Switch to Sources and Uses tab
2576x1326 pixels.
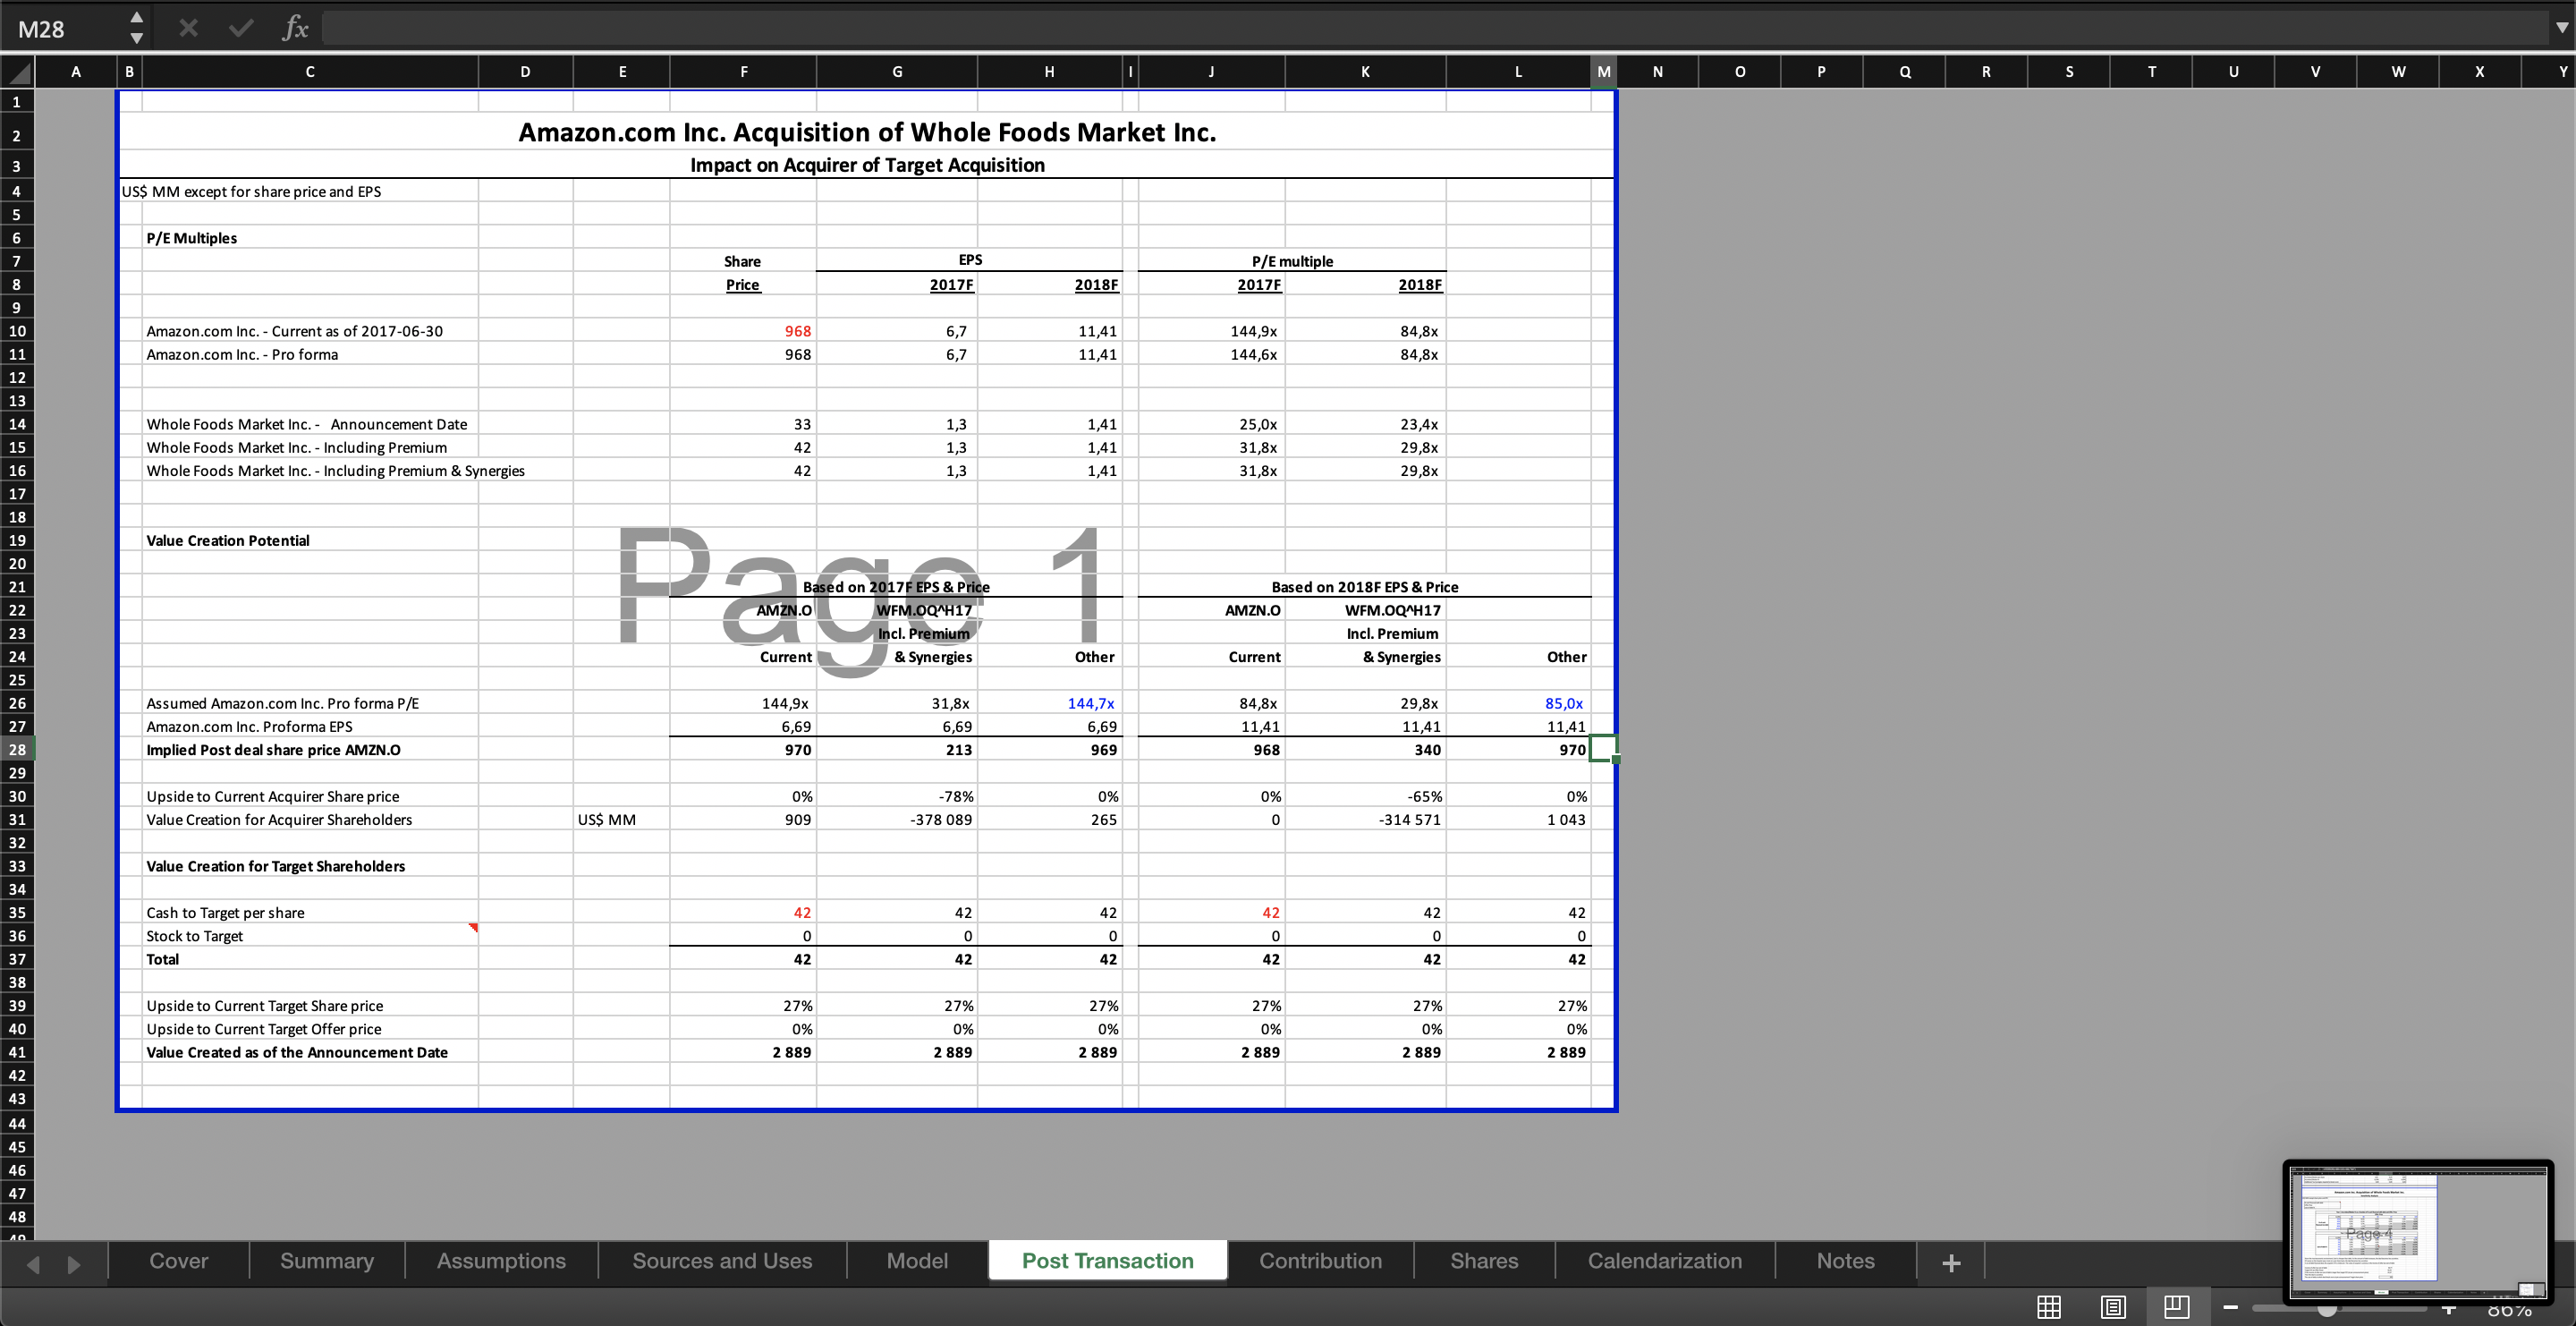[x=722, y=1261]
